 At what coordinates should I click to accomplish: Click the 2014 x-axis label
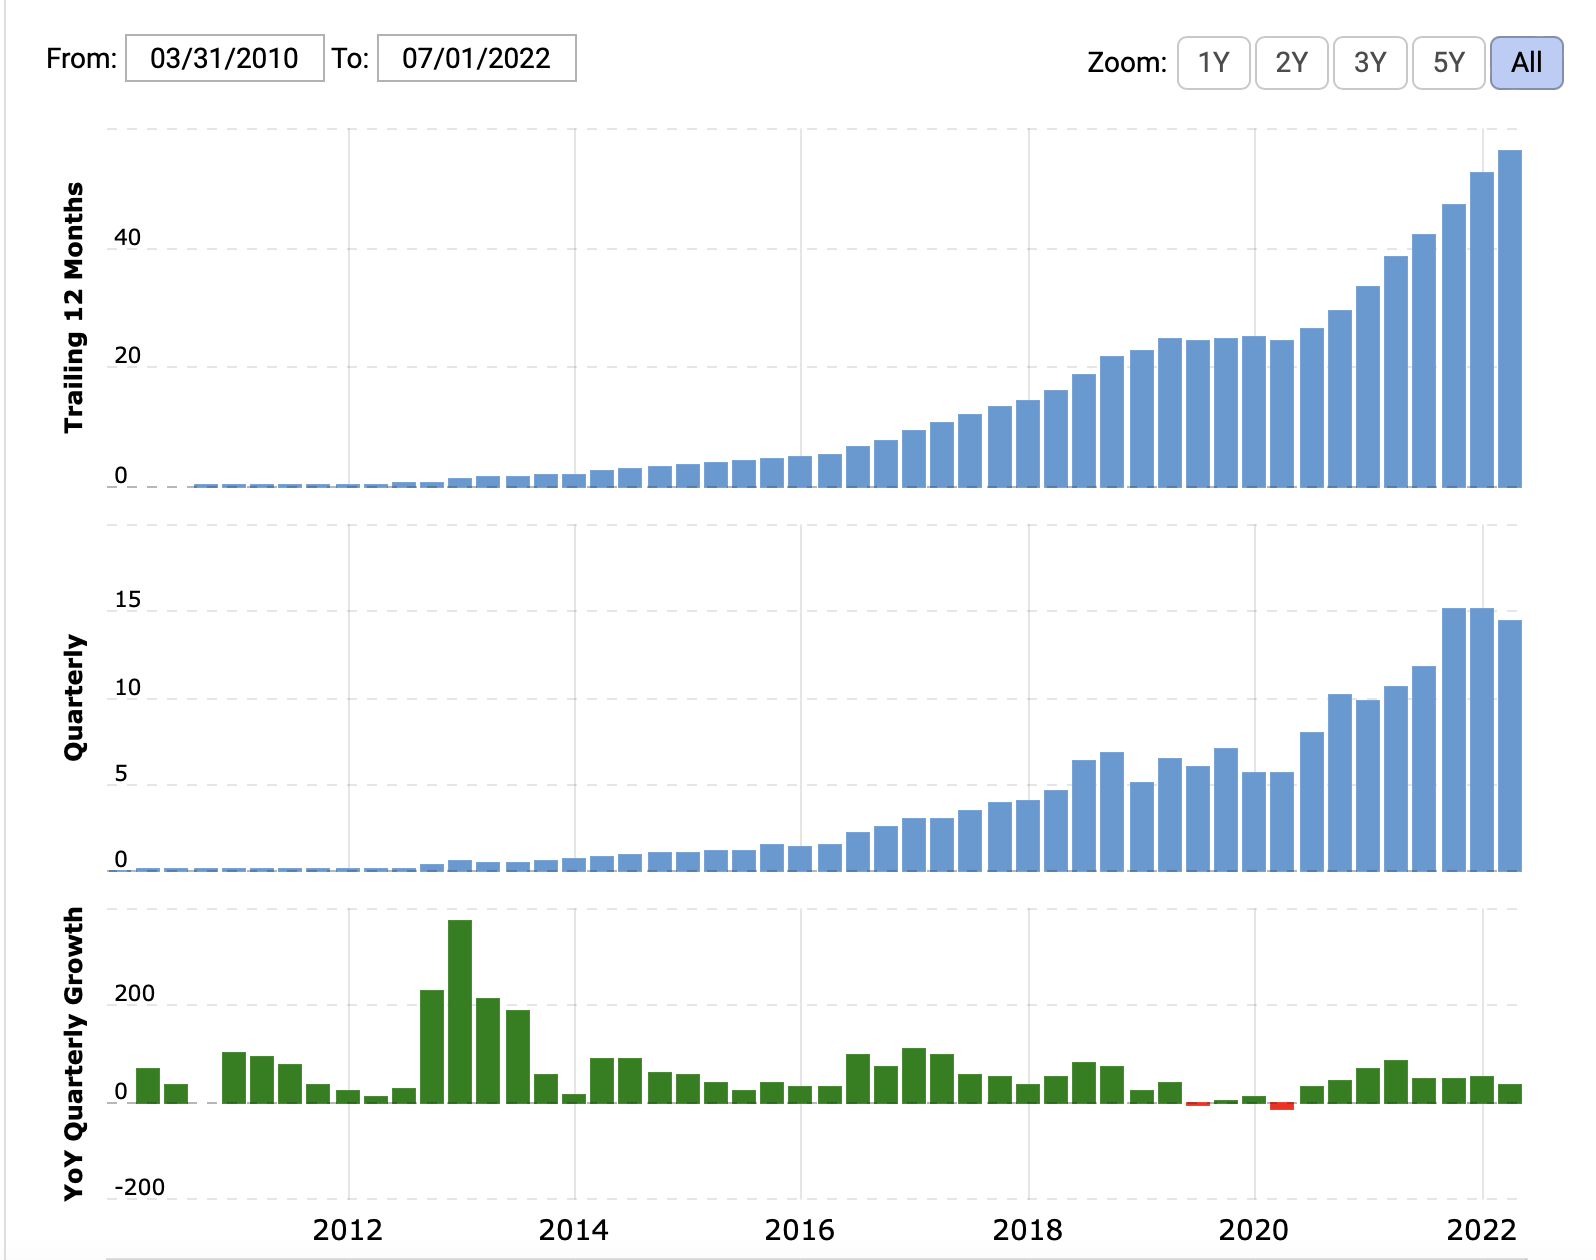coord(574,1229)
